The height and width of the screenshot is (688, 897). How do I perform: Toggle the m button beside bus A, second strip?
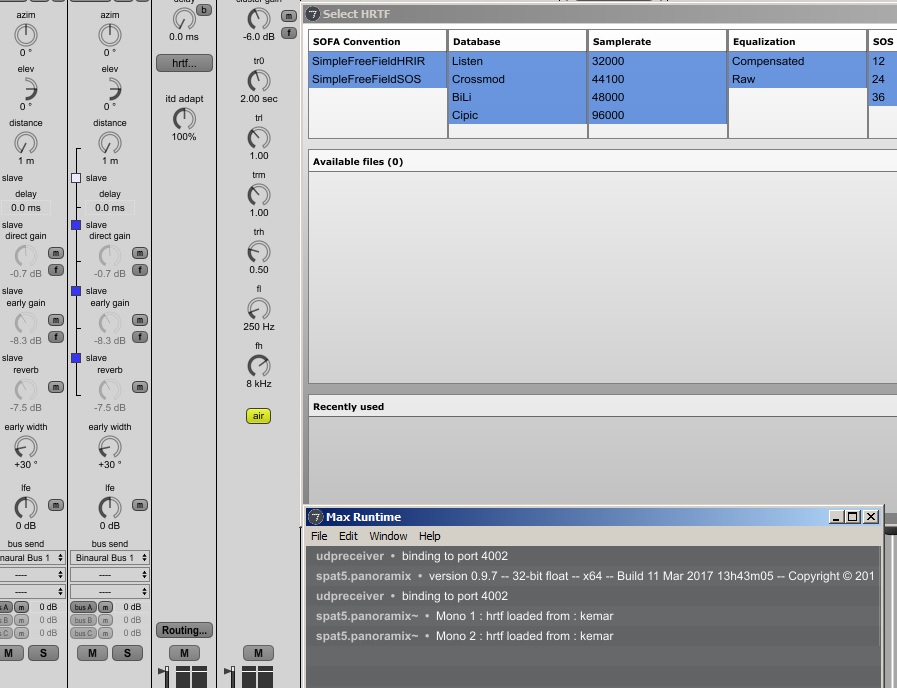[x=105, y=607]
